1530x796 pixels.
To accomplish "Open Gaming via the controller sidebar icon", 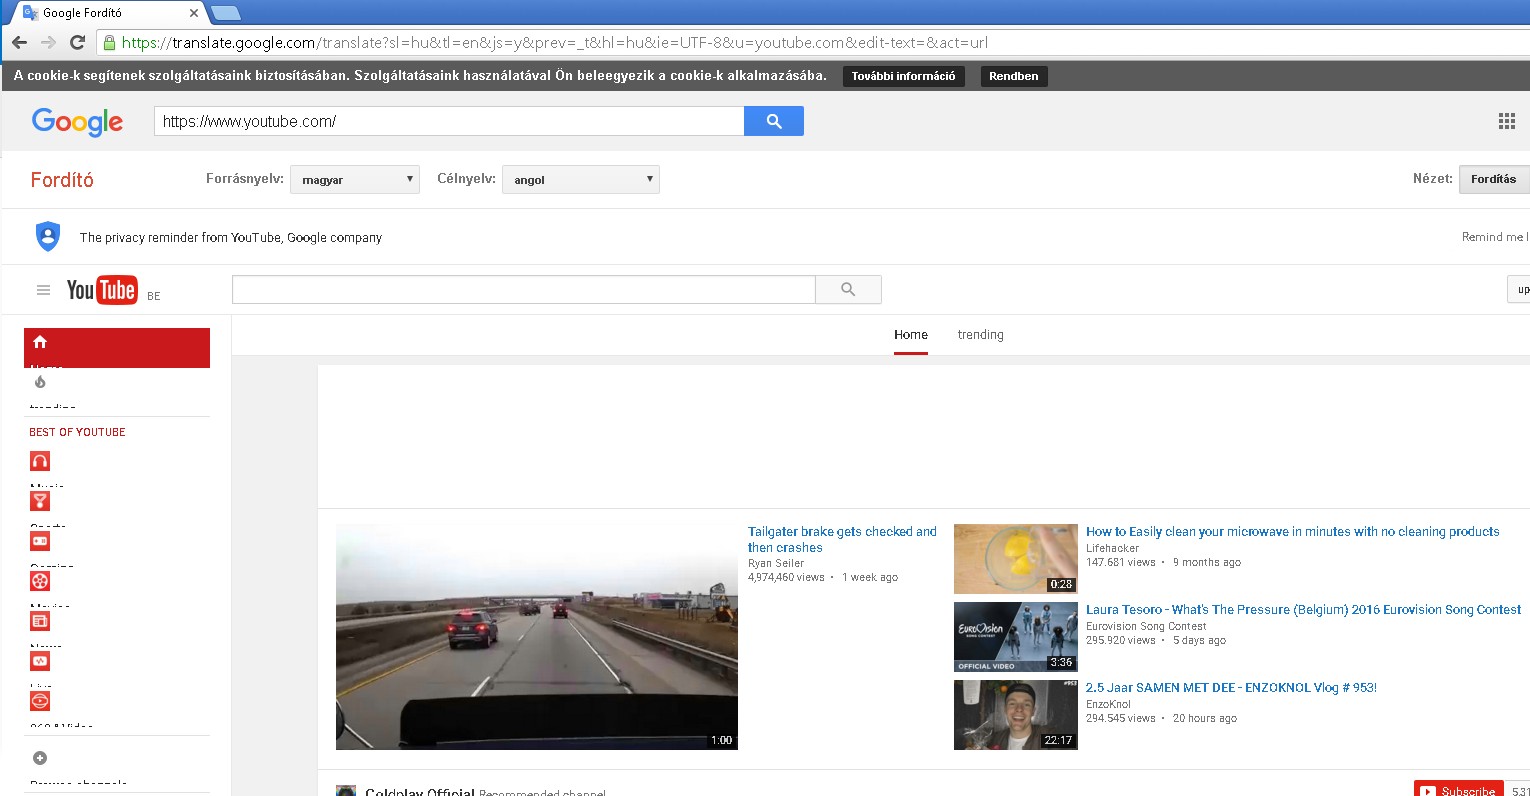I will pos(40,541).
